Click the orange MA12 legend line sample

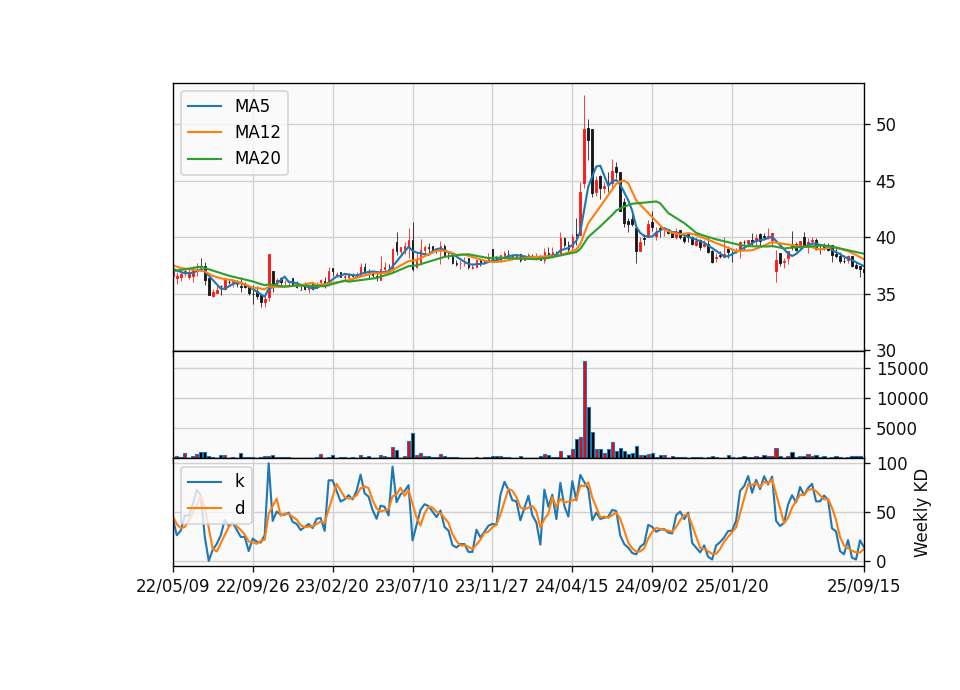(x=204, y=132)
